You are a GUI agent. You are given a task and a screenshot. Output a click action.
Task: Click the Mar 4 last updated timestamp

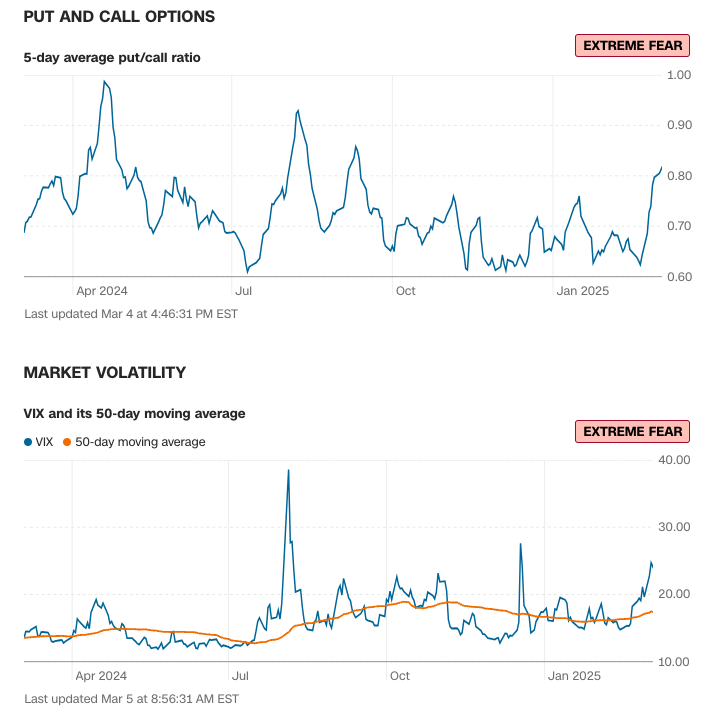(x=131, y=313)
